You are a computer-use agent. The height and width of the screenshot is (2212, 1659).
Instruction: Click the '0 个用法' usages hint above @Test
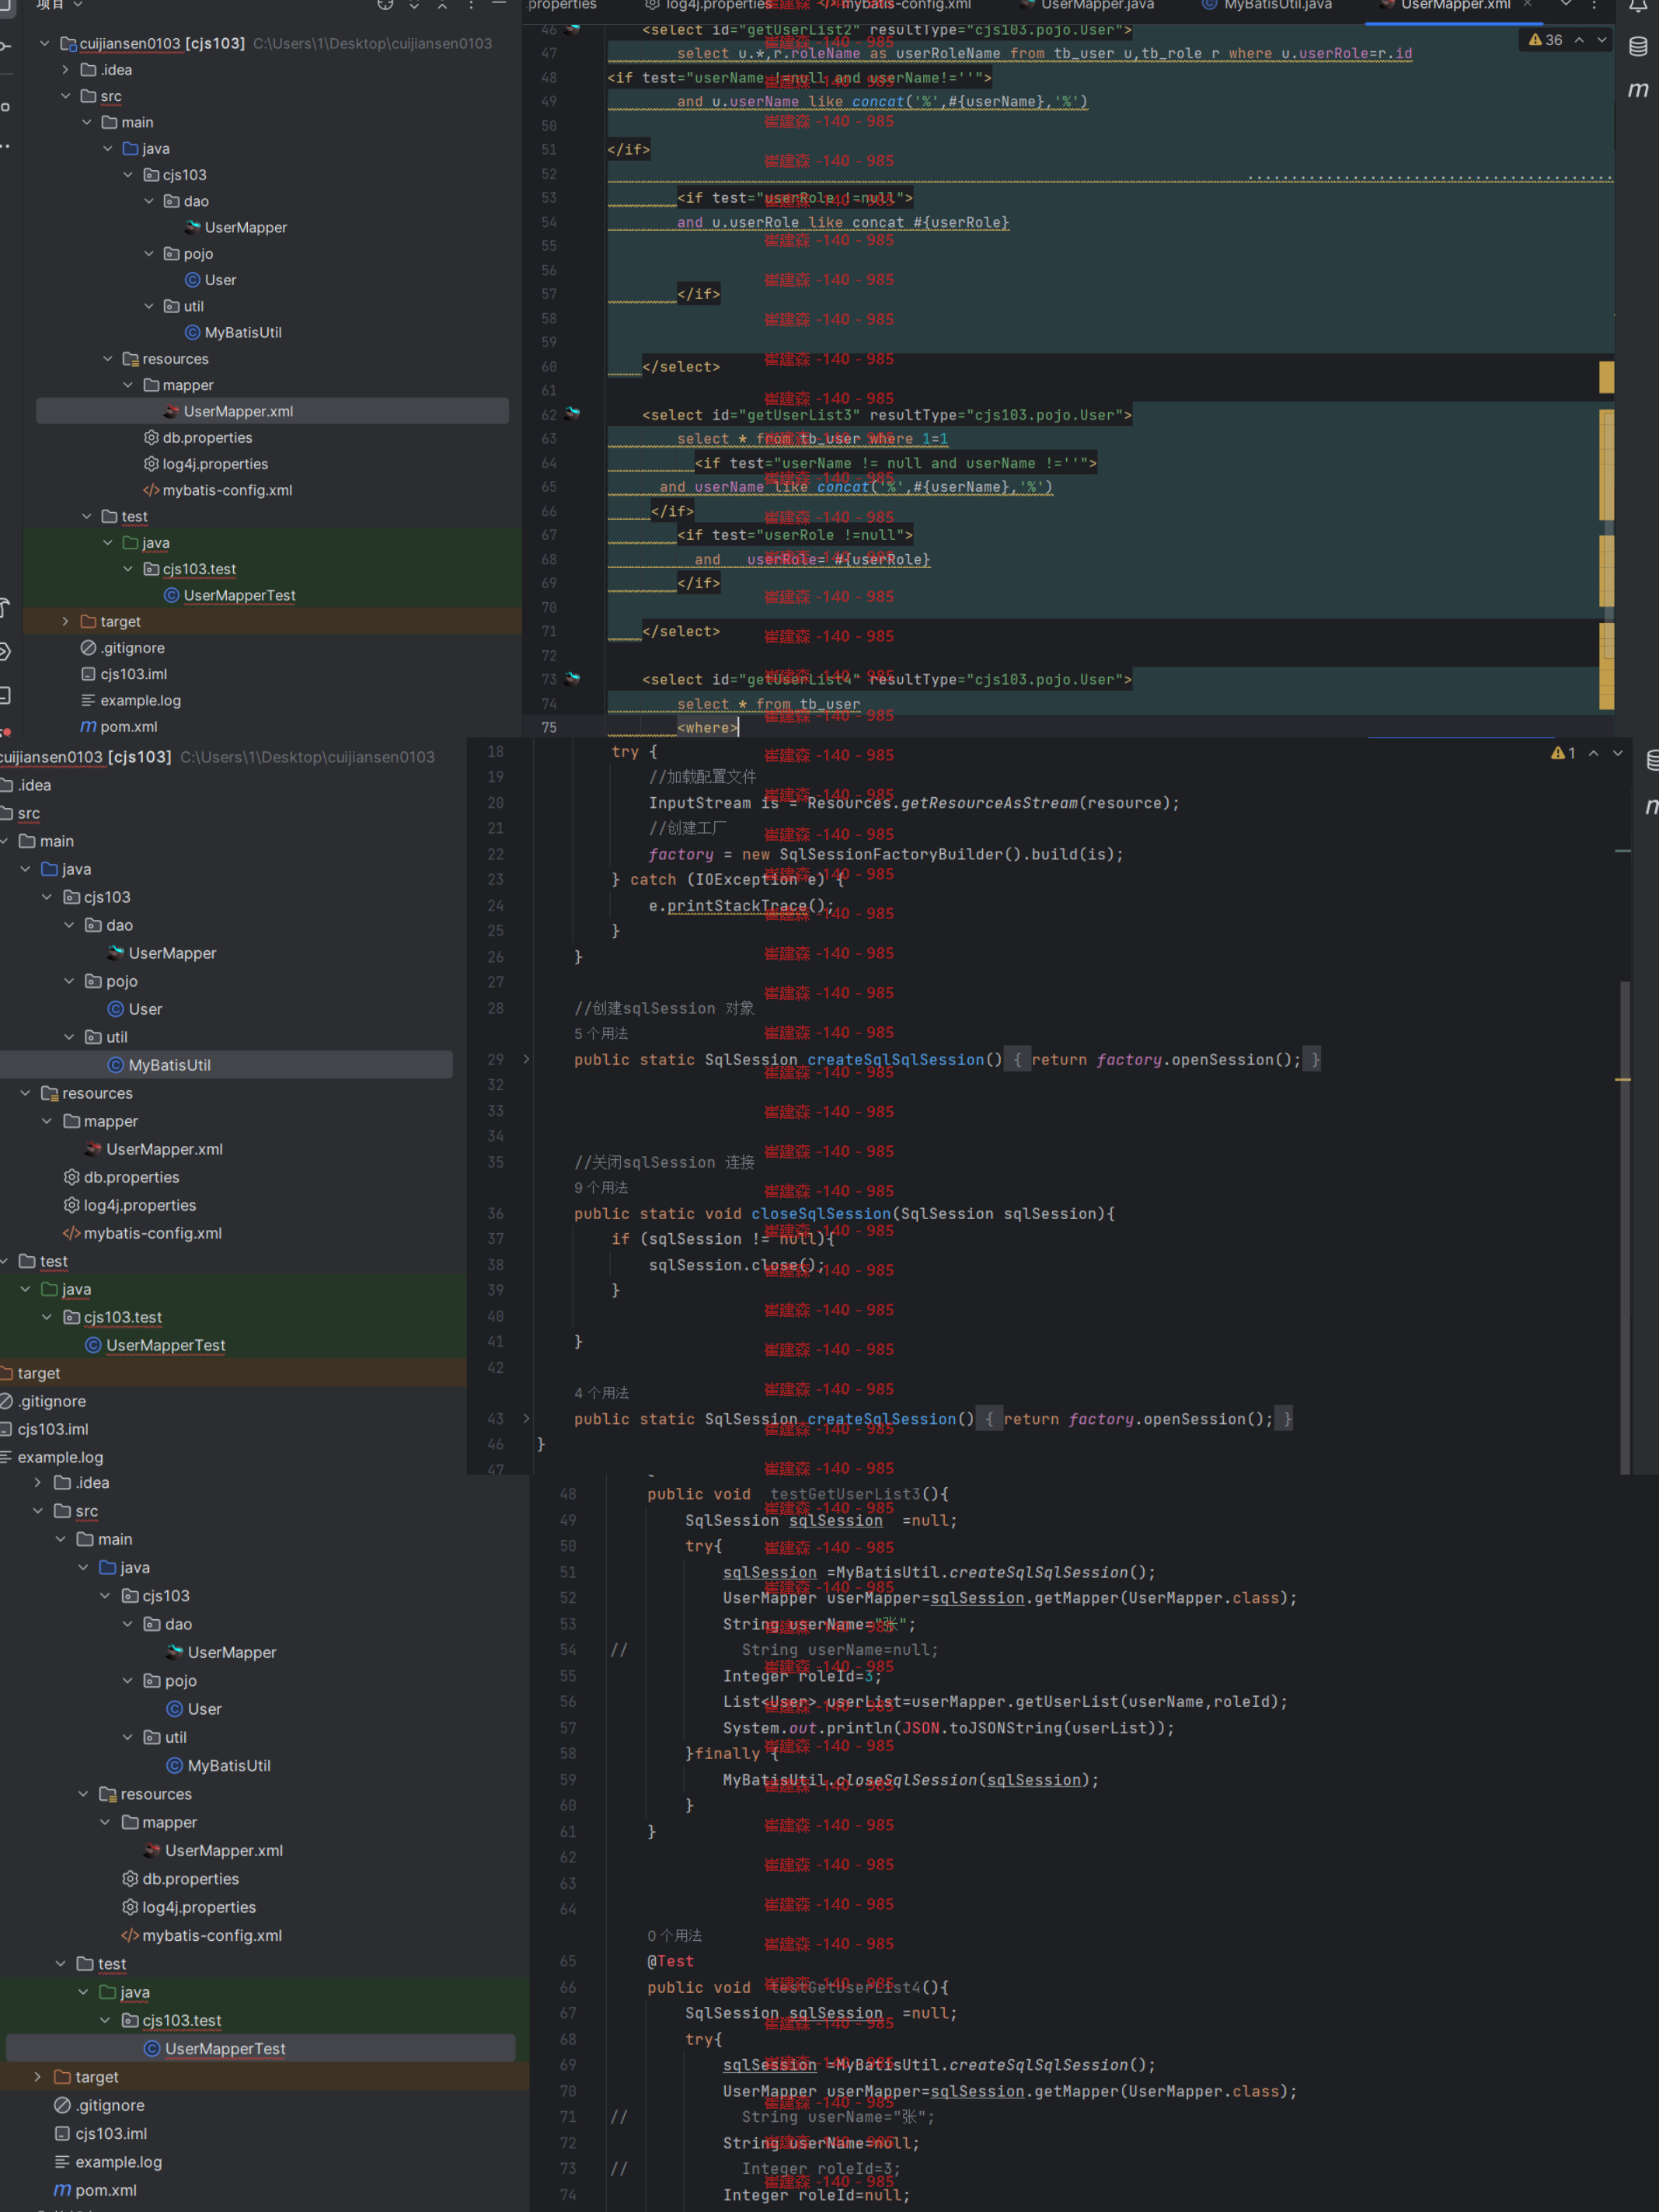tap(674, 1936)
